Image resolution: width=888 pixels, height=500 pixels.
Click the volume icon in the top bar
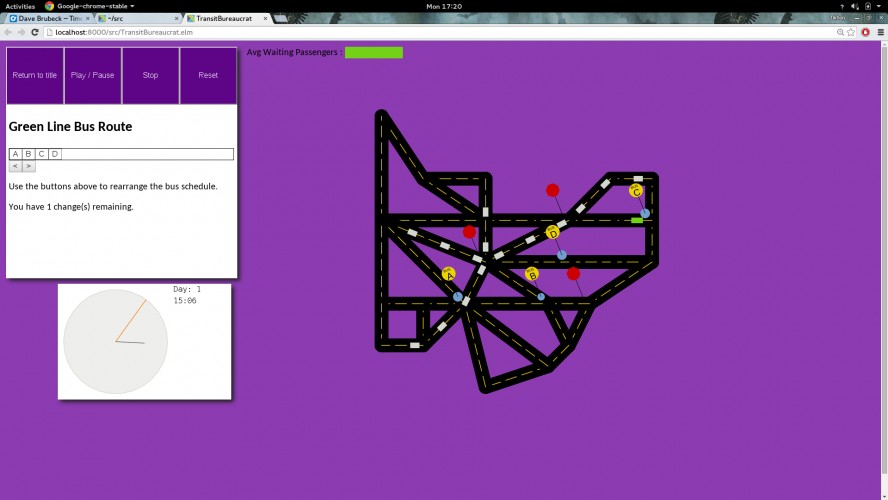tap(855, 6)
